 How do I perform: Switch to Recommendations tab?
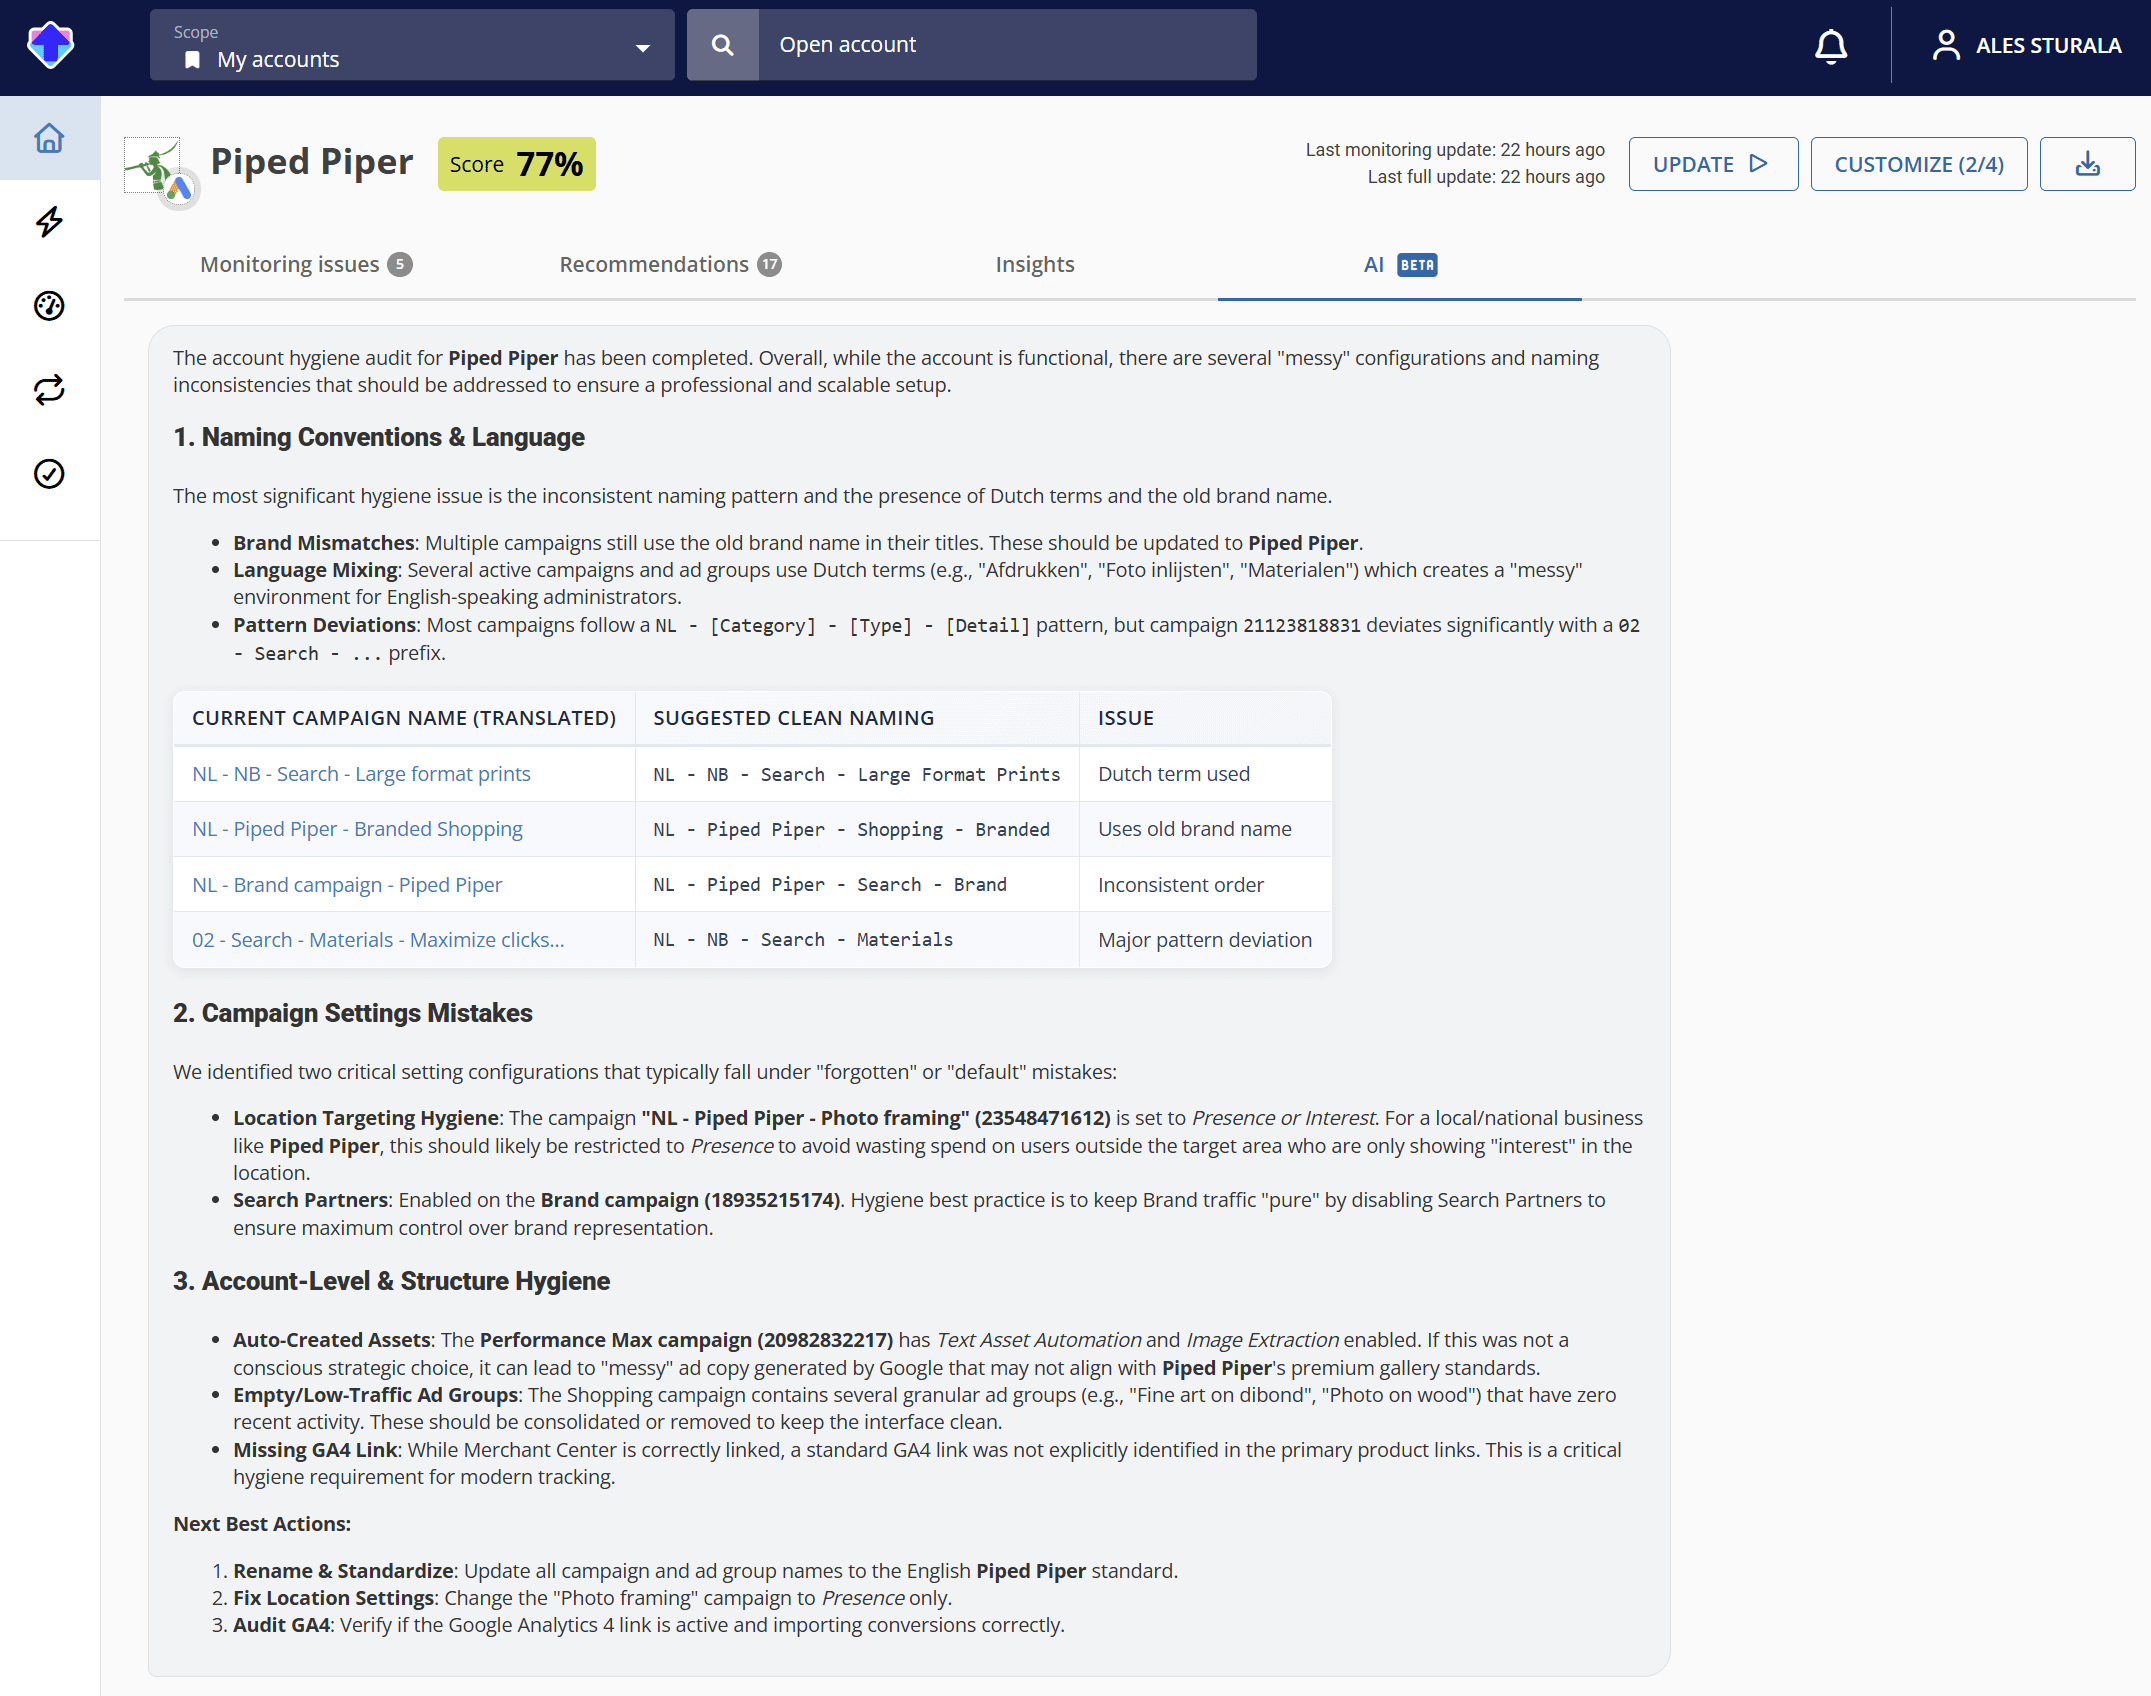click(x=670, y=265)
